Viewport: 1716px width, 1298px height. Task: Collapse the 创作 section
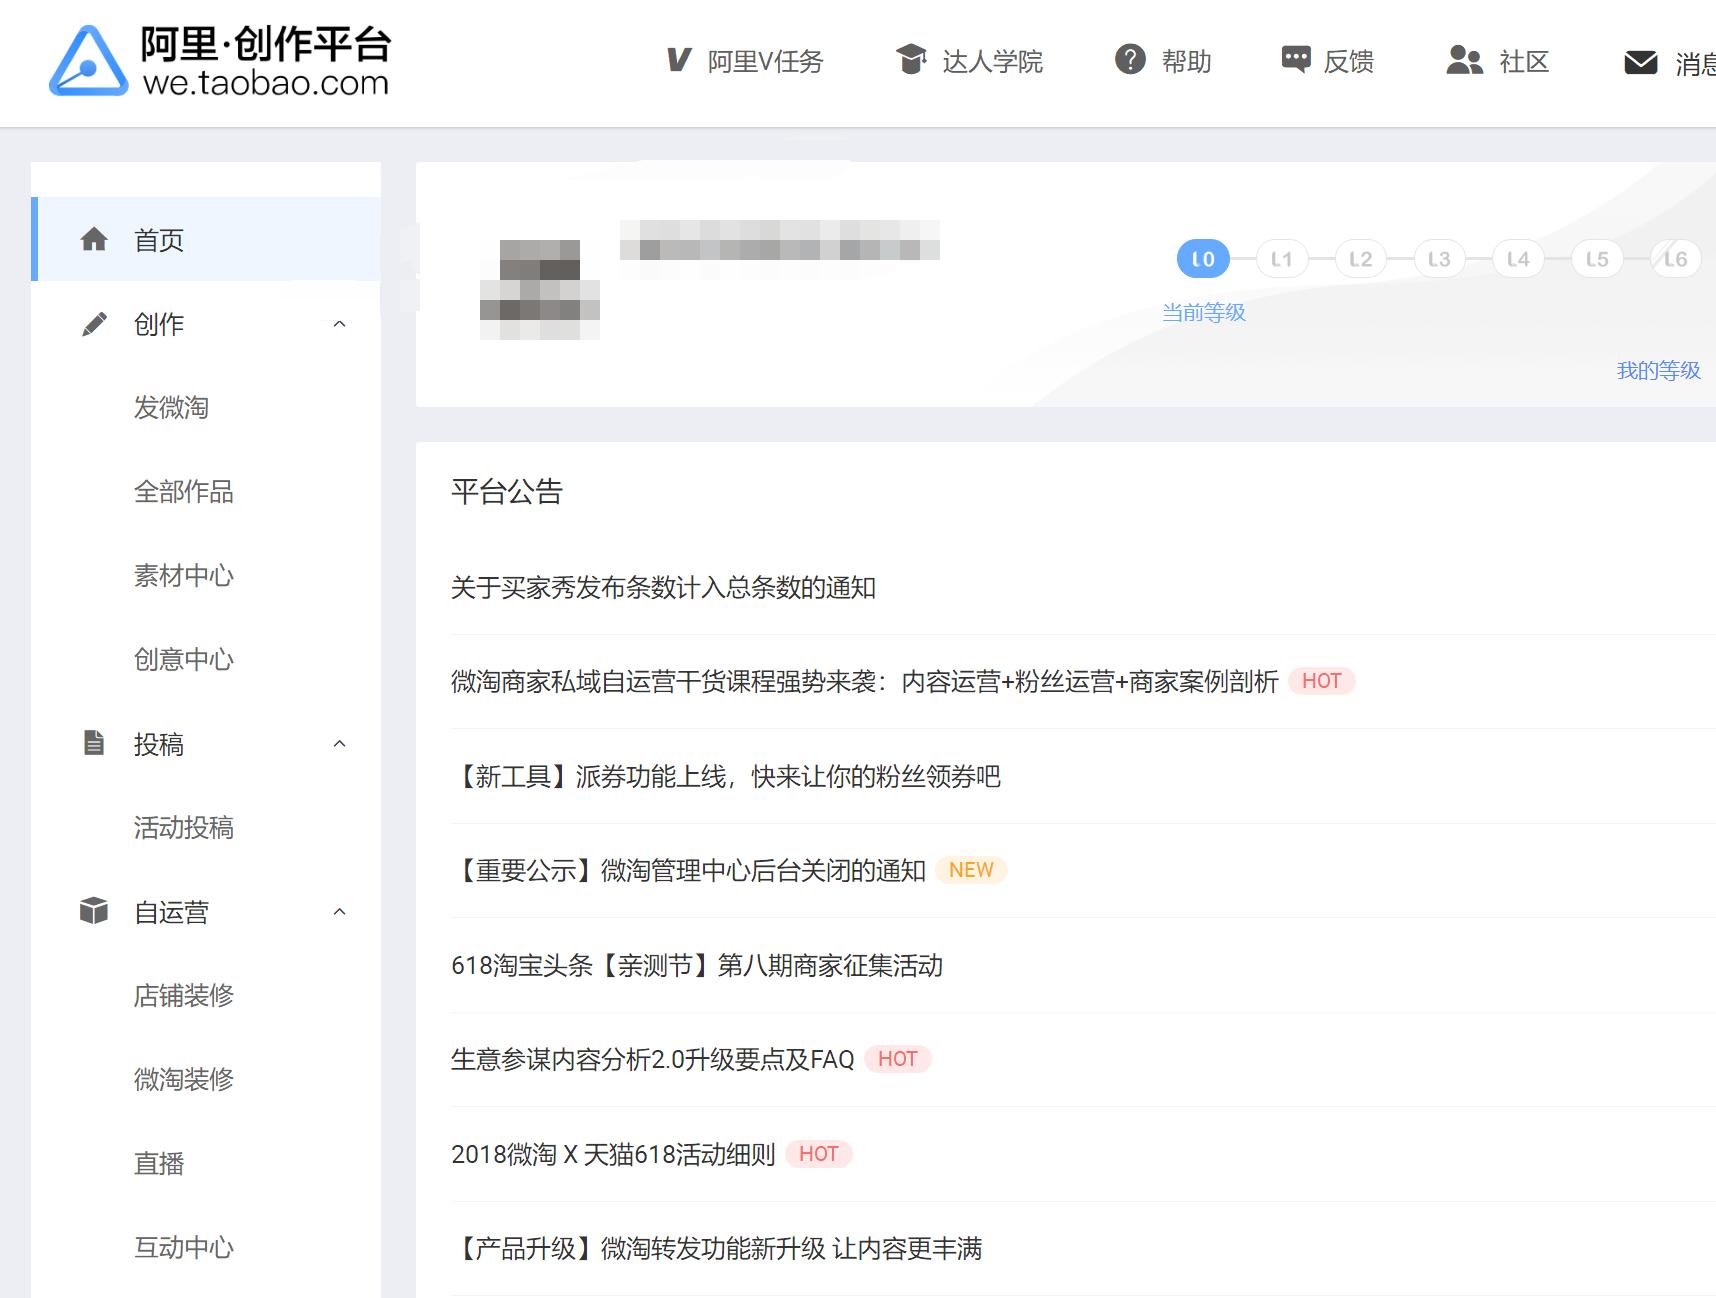340,324
